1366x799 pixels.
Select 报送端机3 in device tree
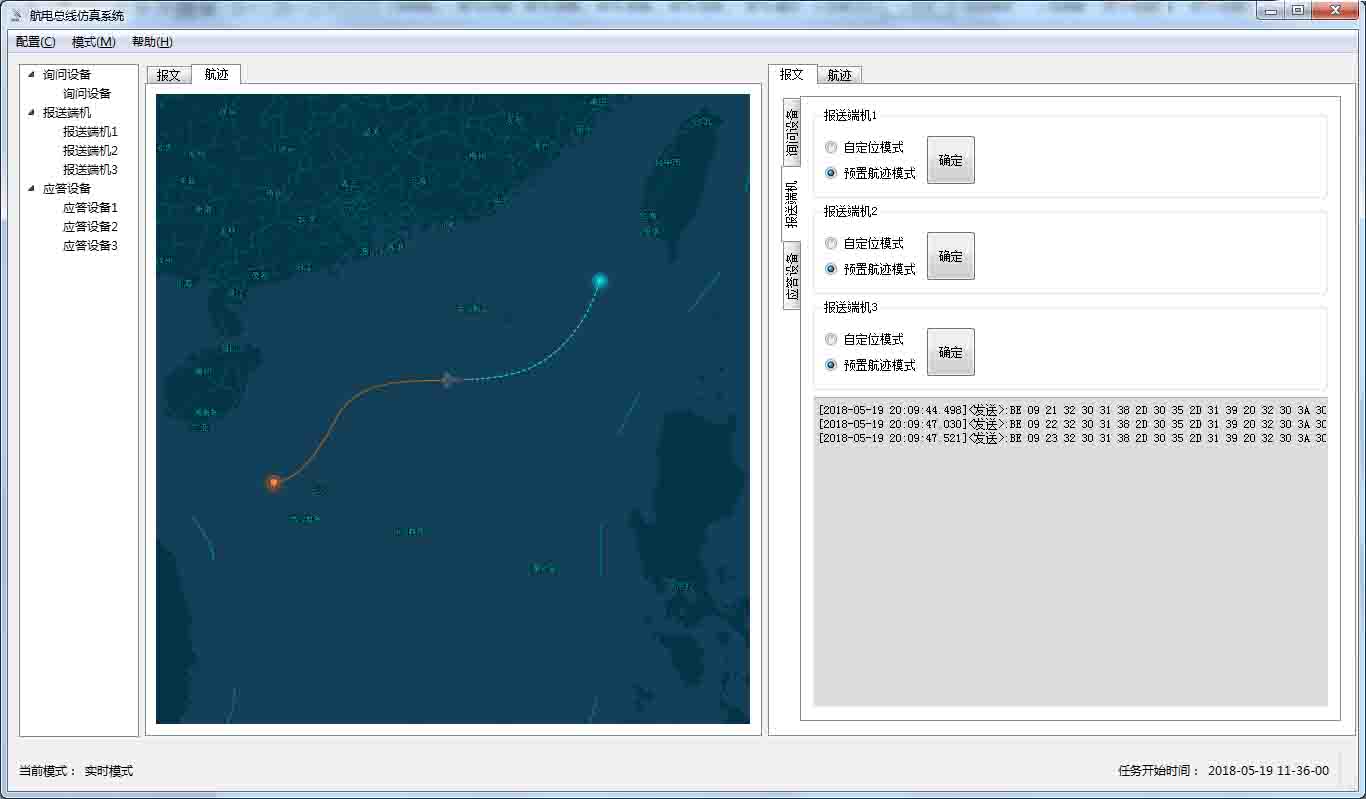point(90,169)
